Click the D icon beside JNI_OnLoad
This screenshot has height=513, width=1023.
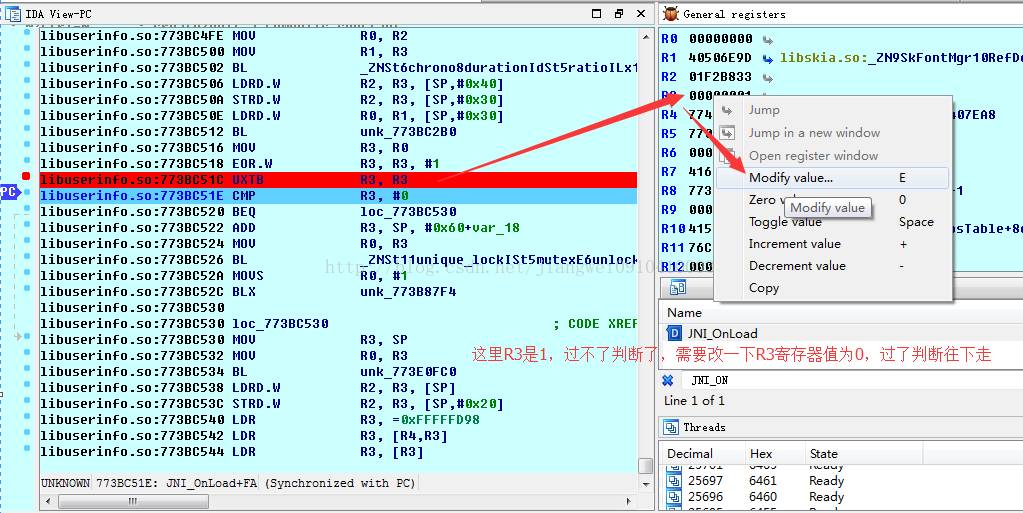point(674,334)
